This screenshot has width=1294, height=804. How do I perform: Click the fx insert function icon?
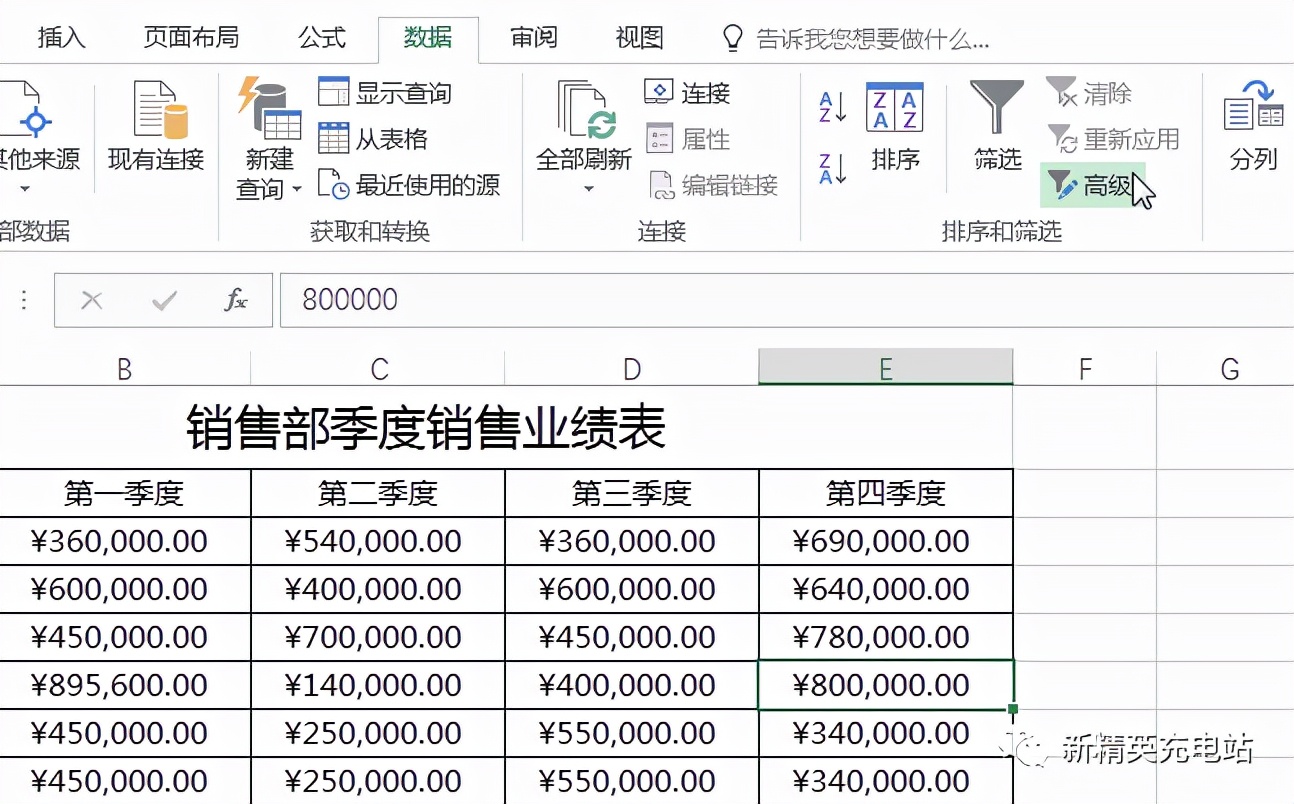[x=234, y=299]
